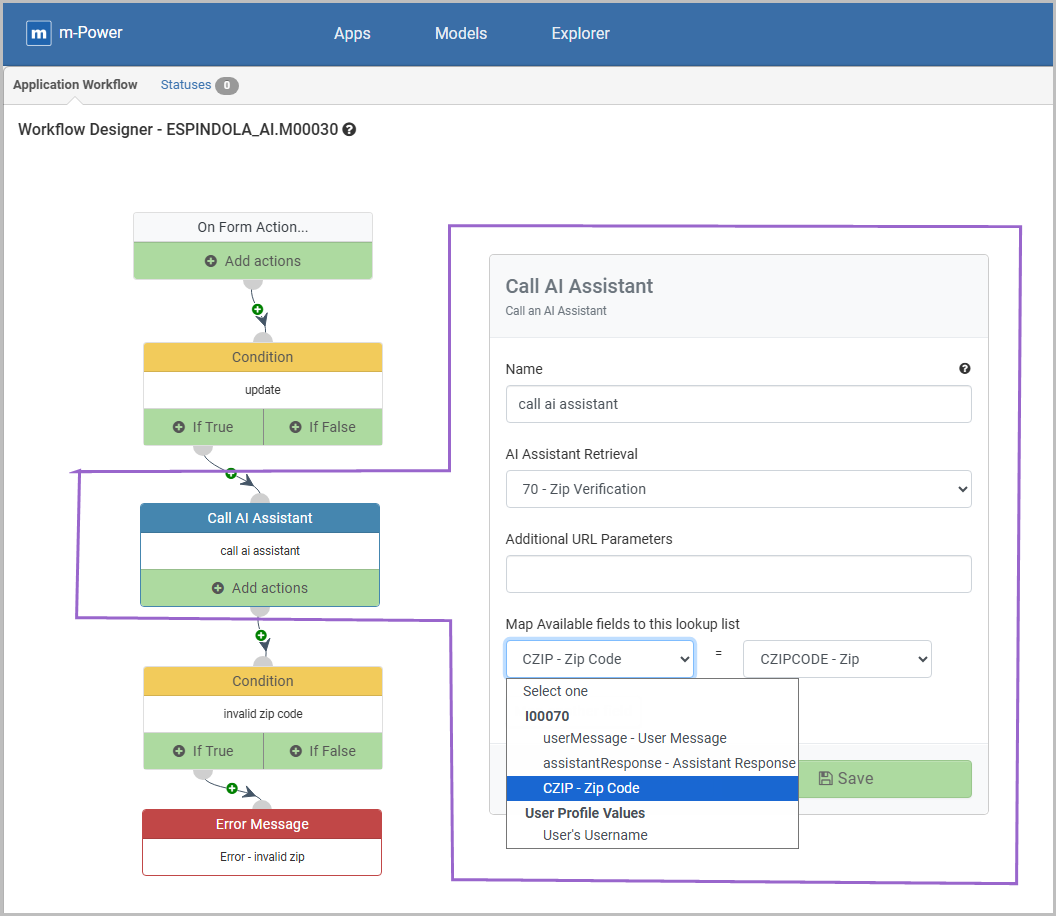Click the m-Power logo icon
Image resolution: width=1056 pixels, height=916 pixels.
pyautogui.click(x=39, y=33)
